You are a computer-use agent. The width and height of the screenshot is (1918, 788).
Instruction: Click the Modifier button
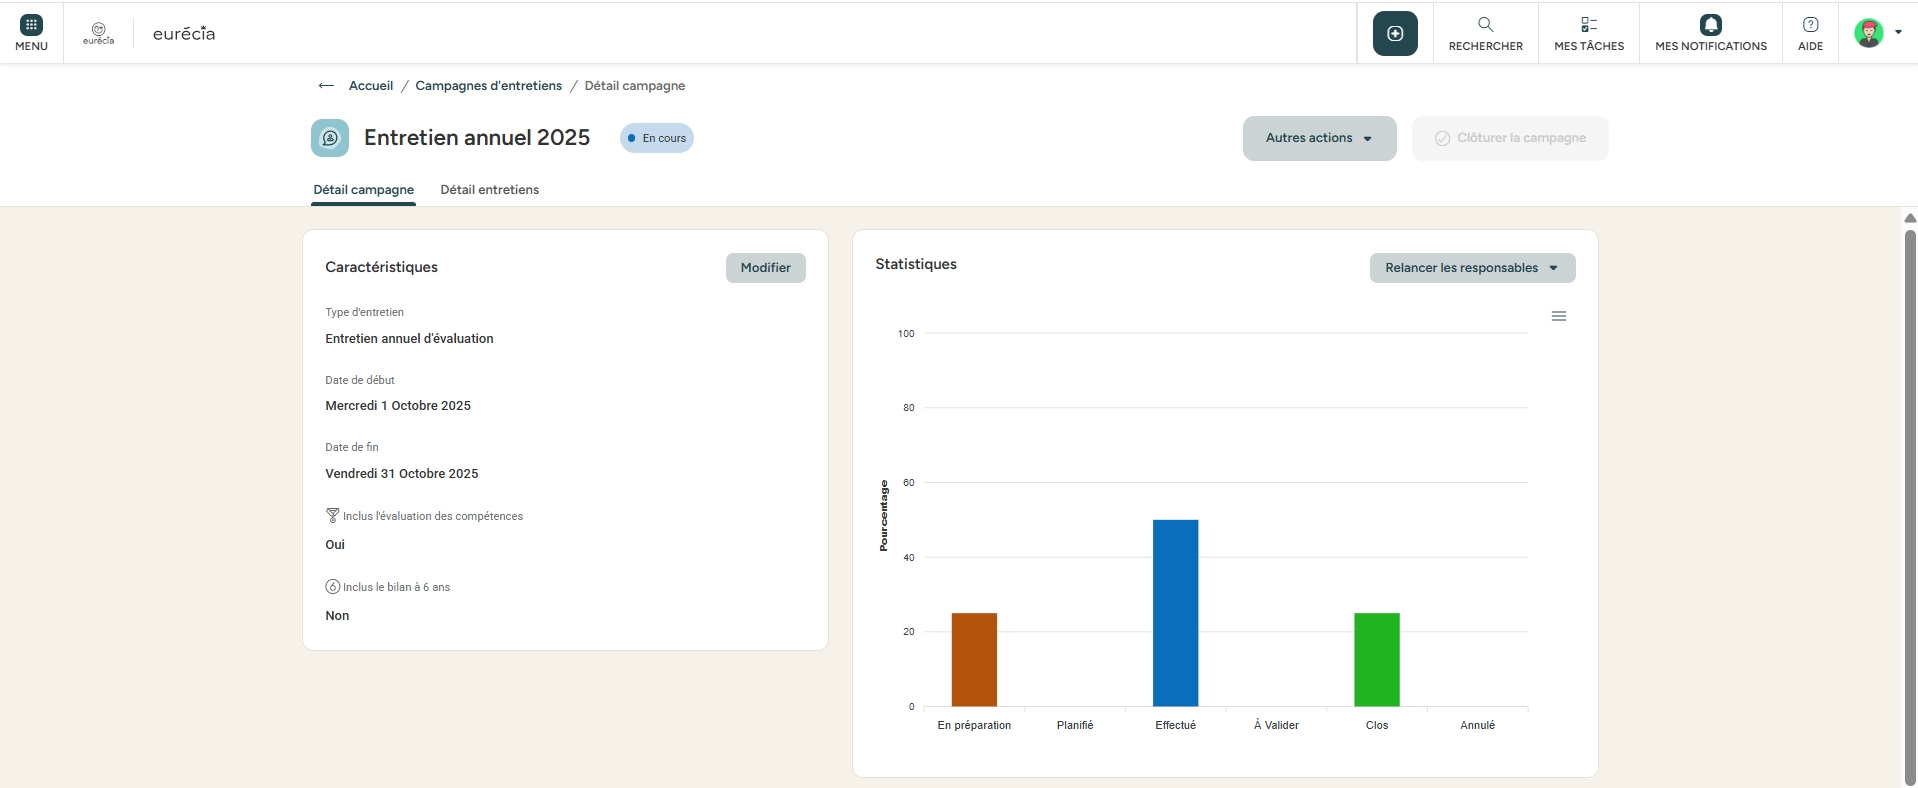pos(765,268)
